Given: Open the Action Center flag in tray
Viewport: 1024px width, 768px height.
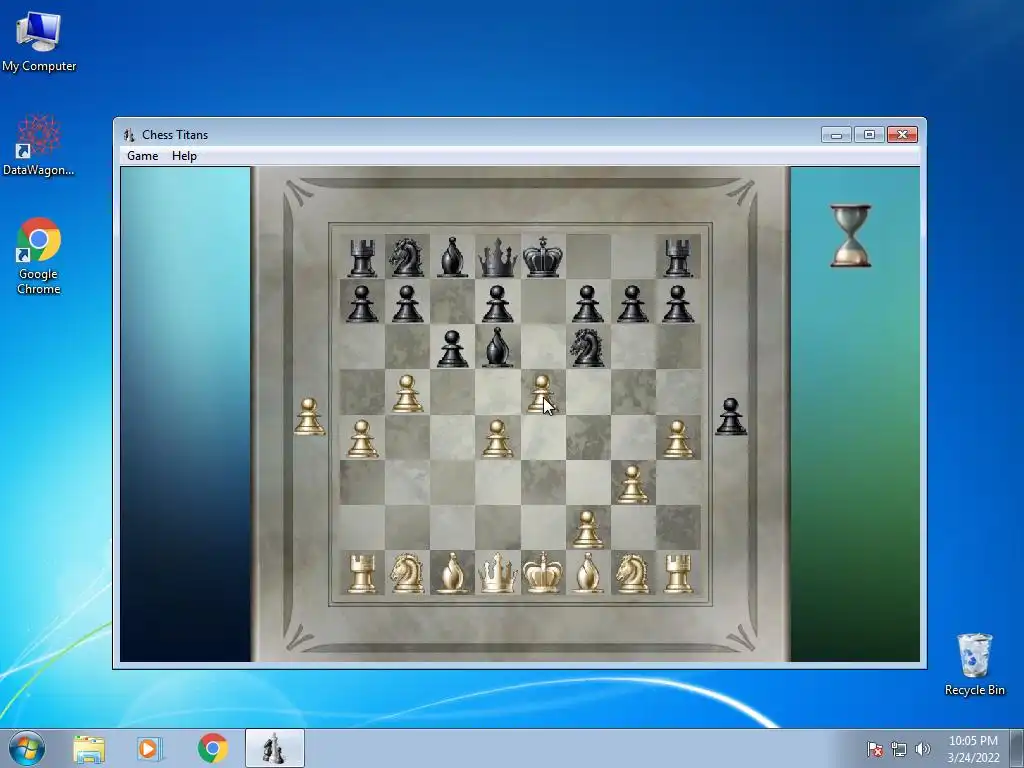Looking at the screenshot, I should point(874,749).
